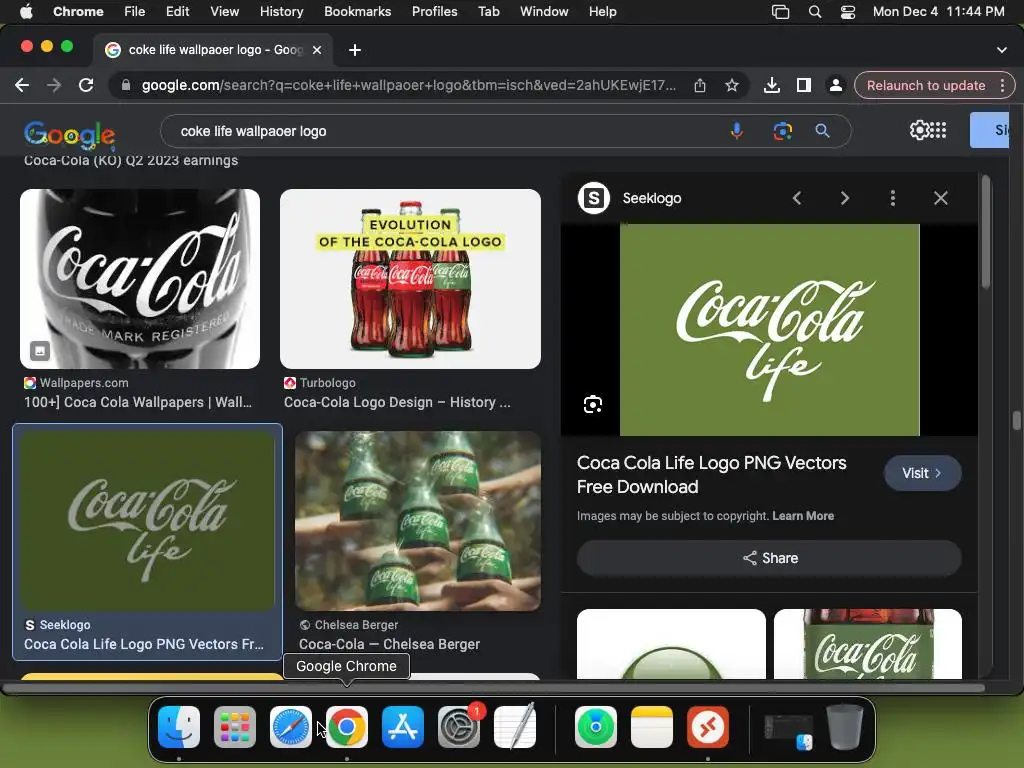Open the File menu
Screen dimensions: 1024x768
(x=135, y=12)
